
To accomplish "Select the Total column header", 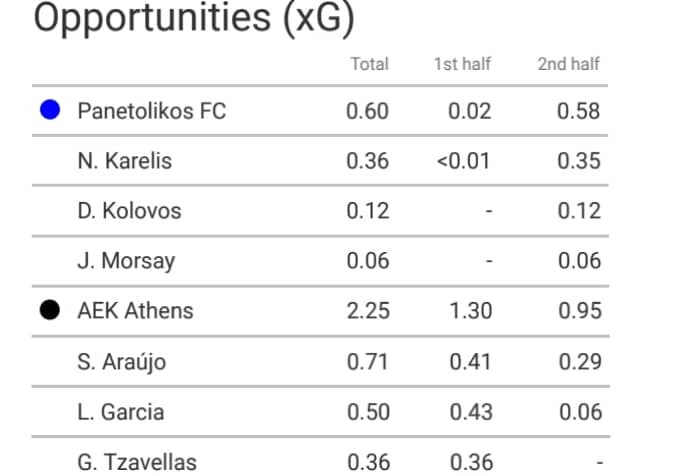I will [369, 64].
